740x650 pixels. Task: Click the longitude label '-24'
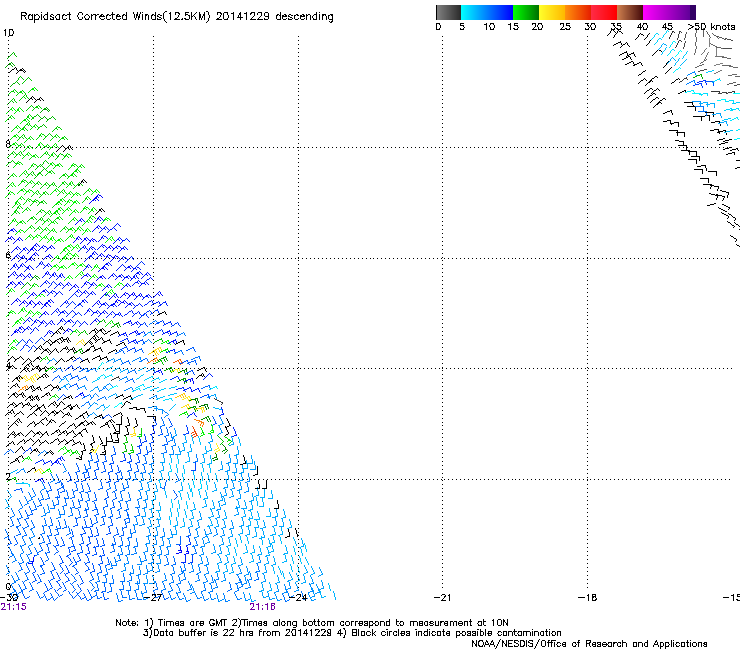click(298, 598)
